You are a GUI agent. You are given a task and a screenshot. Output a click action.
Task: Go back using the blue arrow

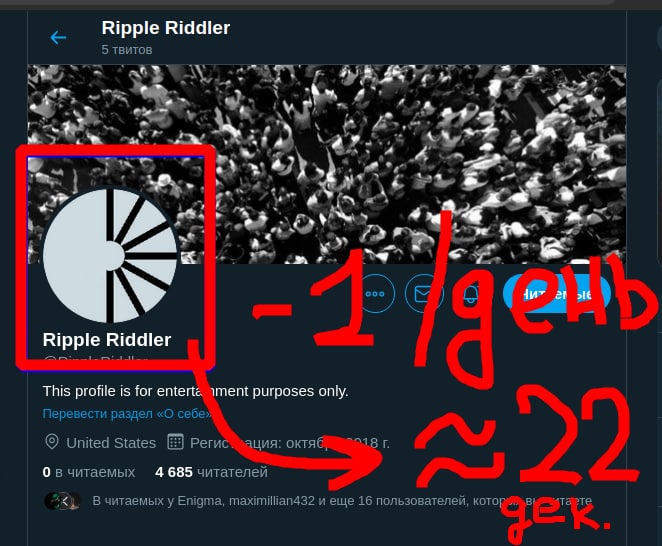(x=58, y=38)
